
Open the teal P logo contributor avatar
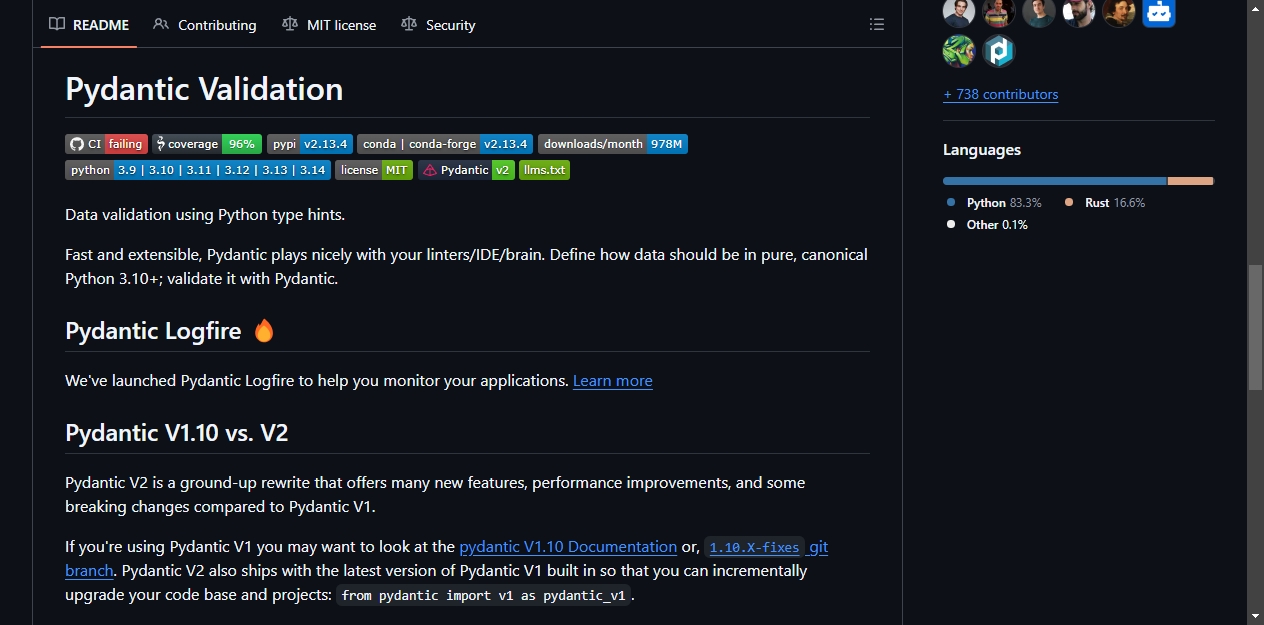(999, 51)
